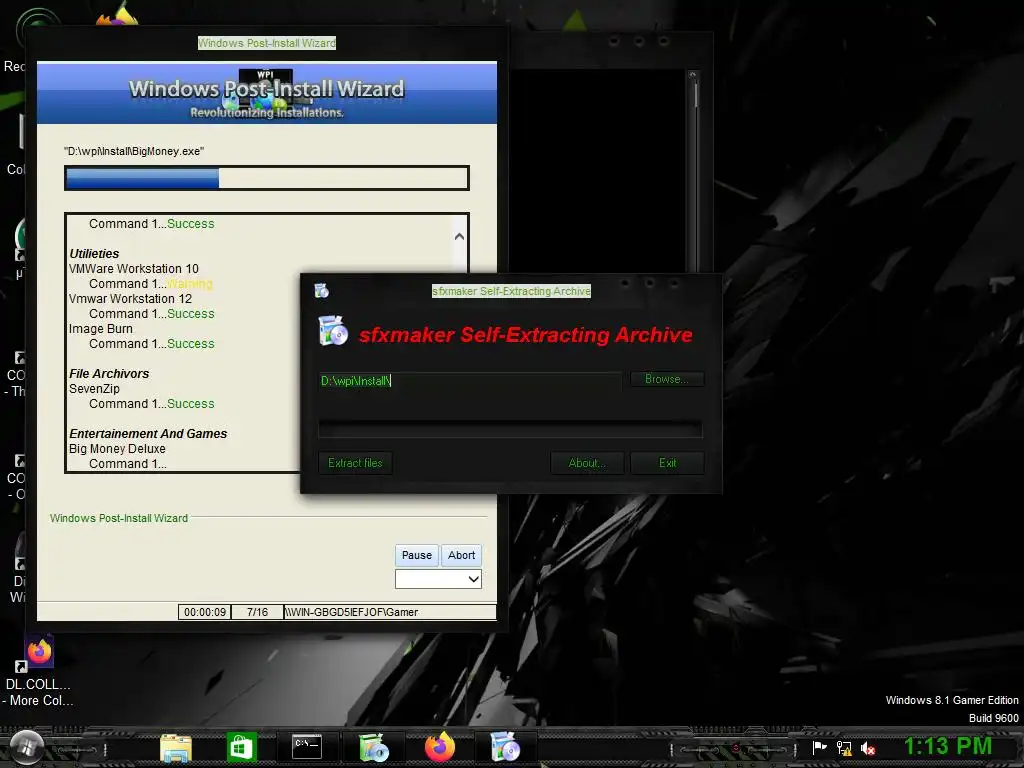Open the About... dialog in sfxmaker
This screenshot has height=768, width=1024.
tap(586, 463)
